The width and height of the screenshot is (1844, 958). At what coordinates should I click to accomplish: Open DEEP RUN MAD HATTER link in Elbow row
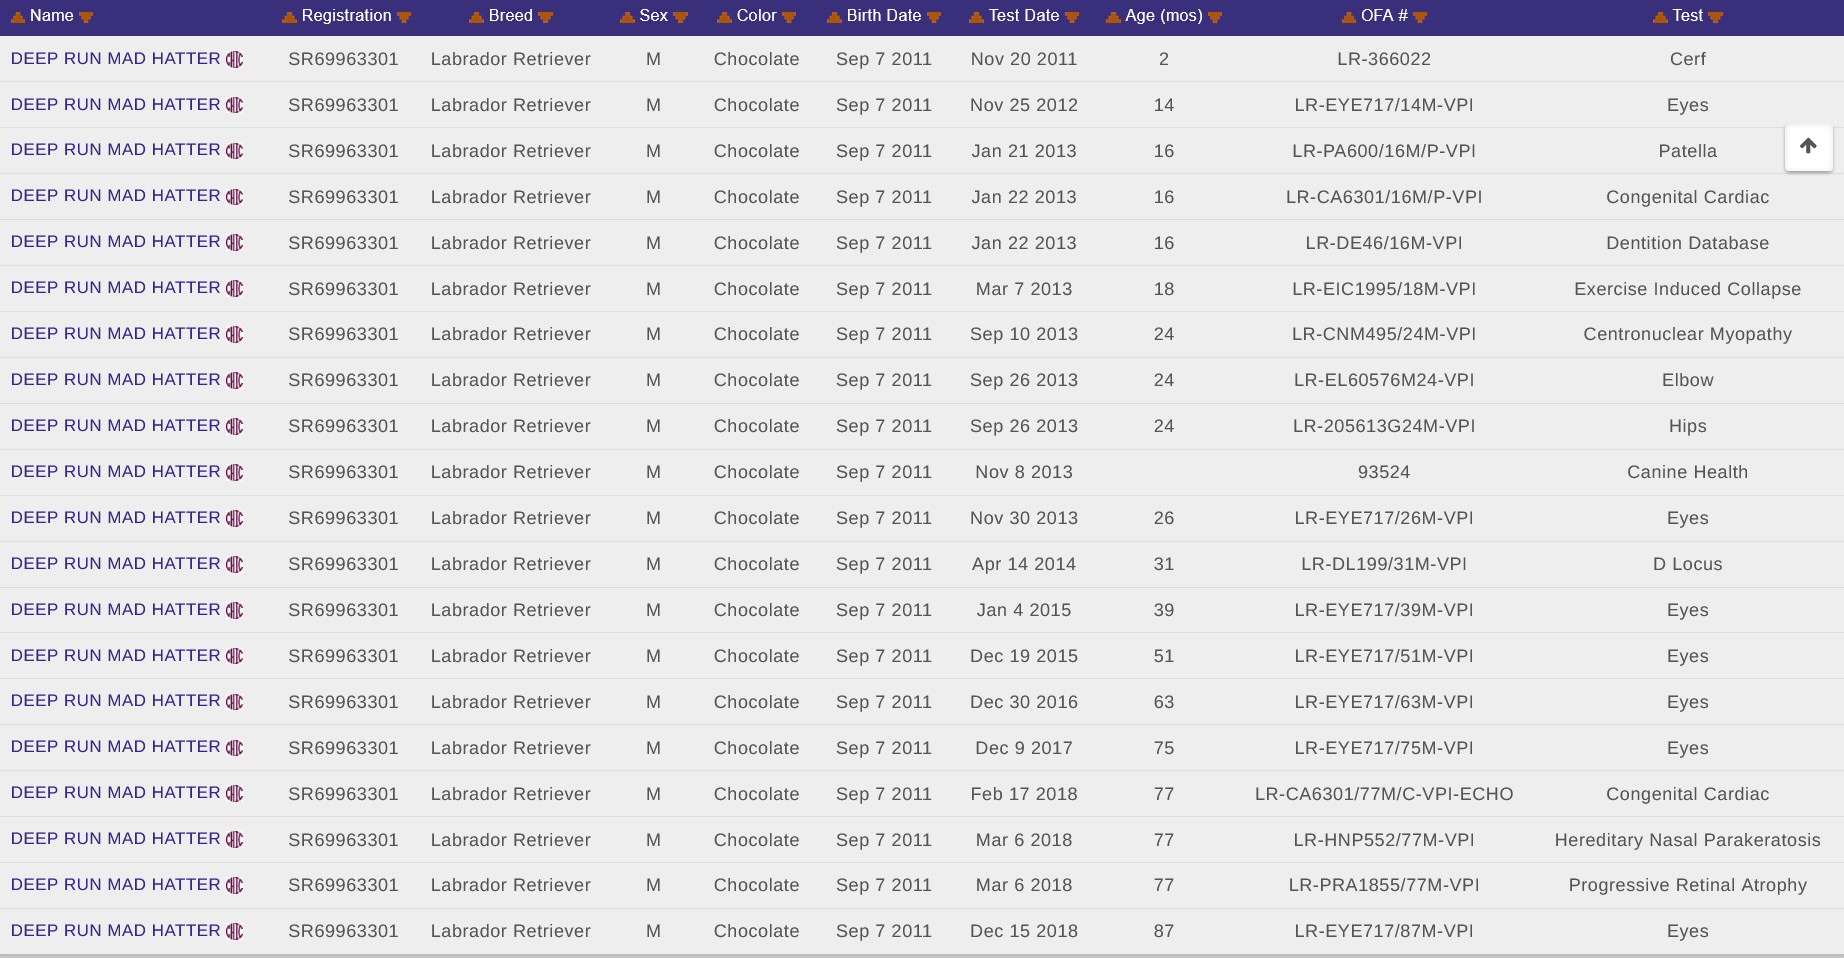point(115,380)
